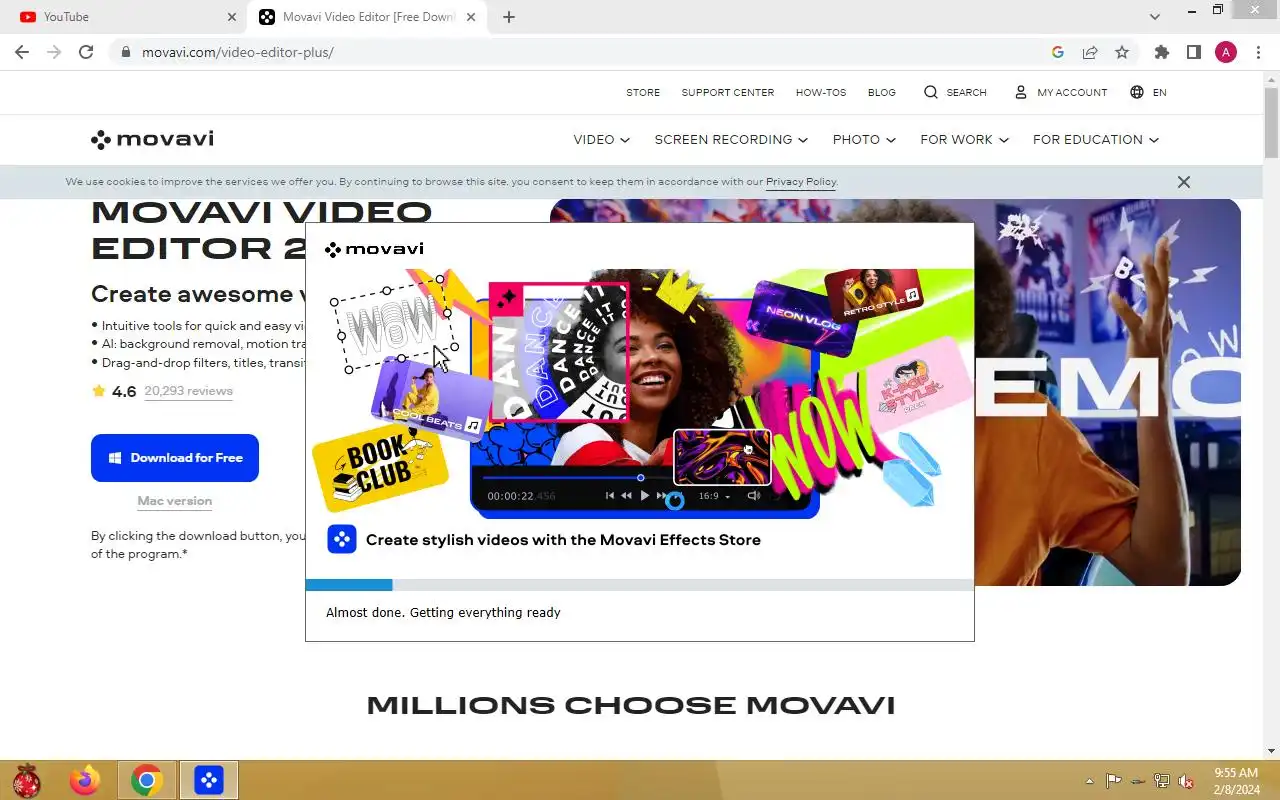The image size is (1280, 800).
Task: Click 'Almost done. Getting everything ready' text
Action: 443,612
